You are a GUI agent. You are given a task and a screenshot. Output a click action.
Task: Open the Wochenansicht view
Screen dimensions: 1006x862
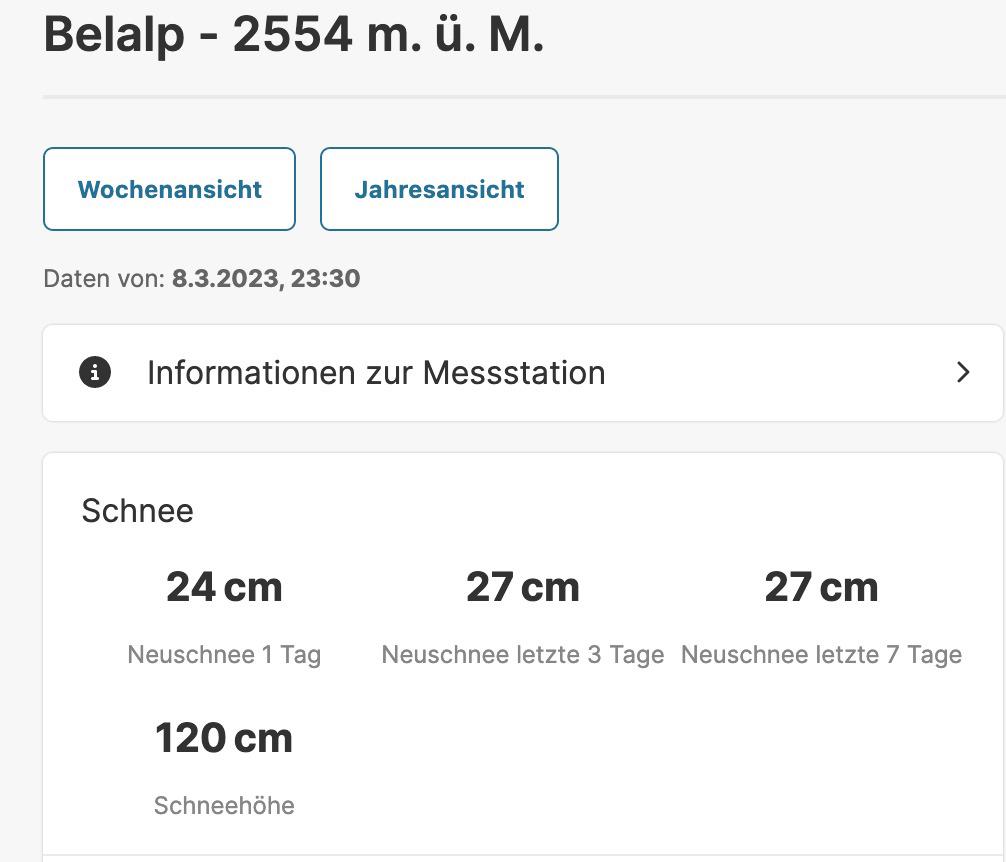[169, 189]
